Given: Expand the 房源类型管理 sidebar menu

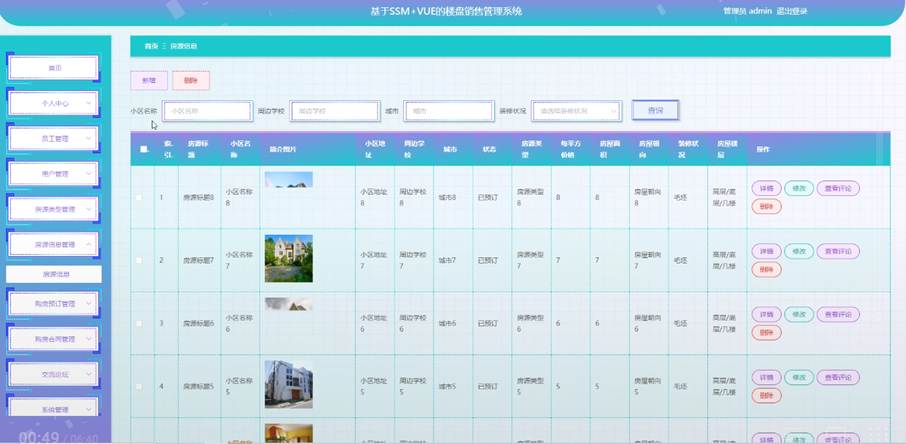Looking at the screenshot, I should [x=54, y=209].
